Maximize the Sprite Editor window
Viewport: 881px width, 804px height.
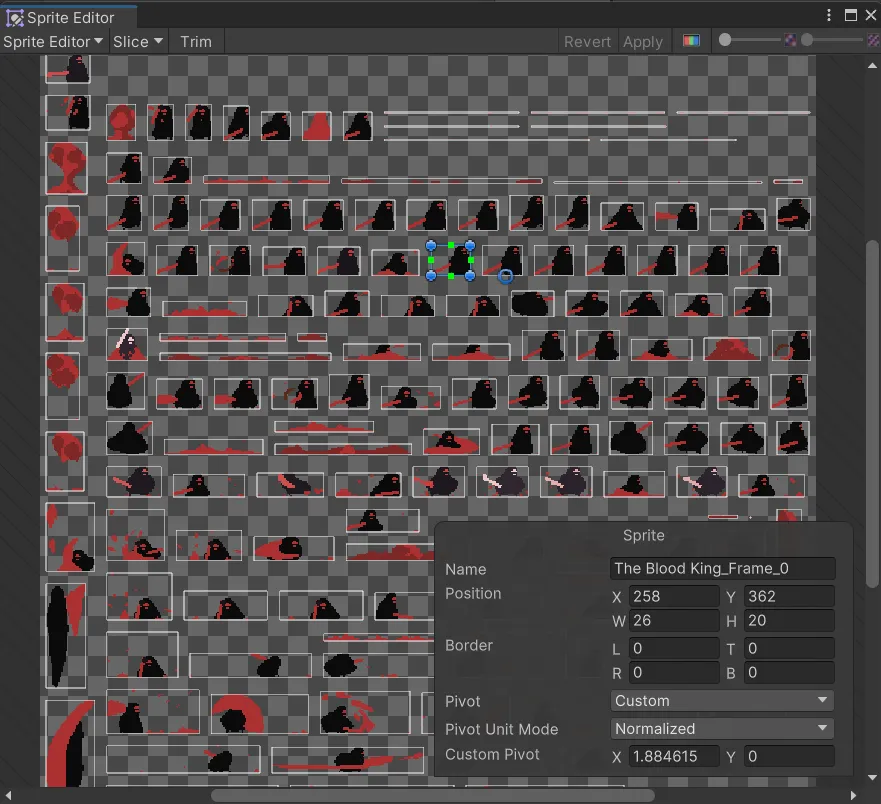tap(851, 15)
